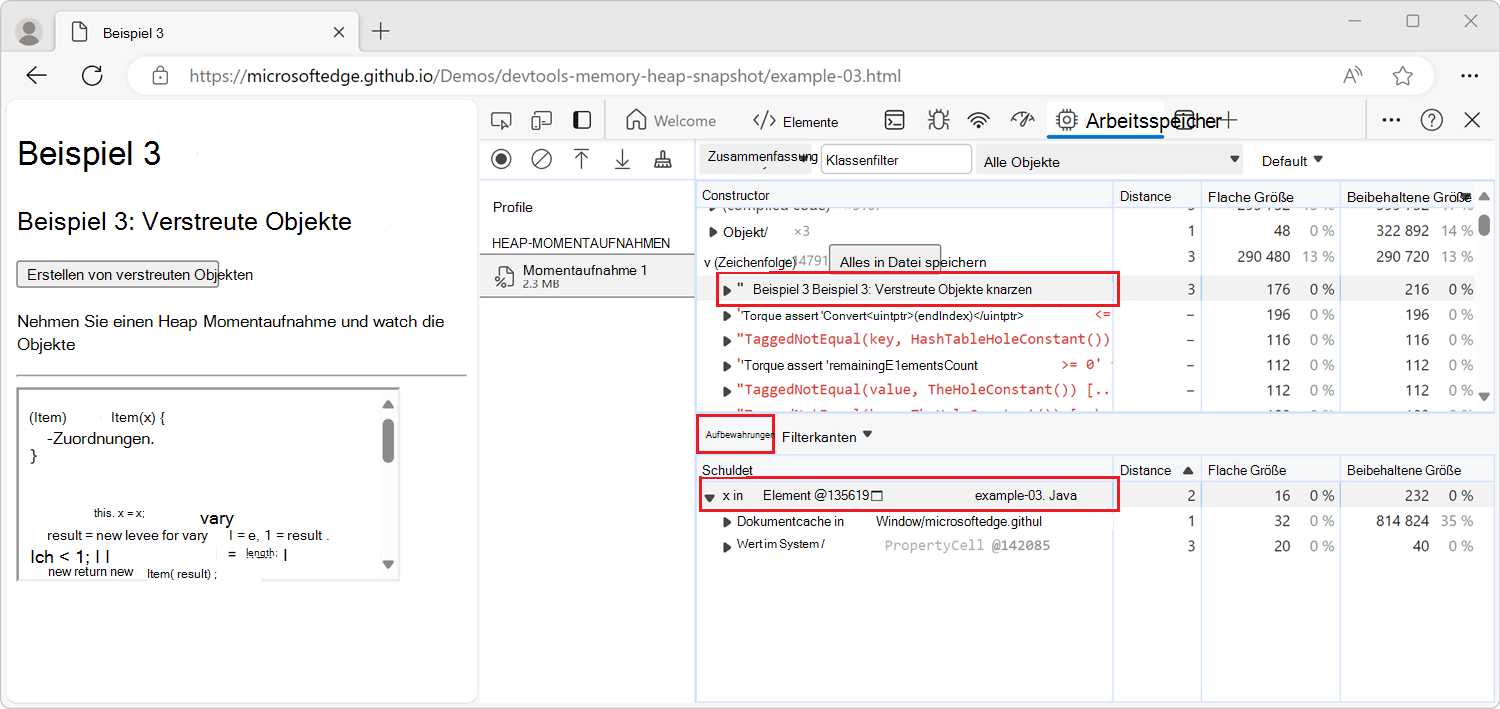Switch to the Elemente tab
Viewport: 1500px width, 709px height.
(796, 121)
